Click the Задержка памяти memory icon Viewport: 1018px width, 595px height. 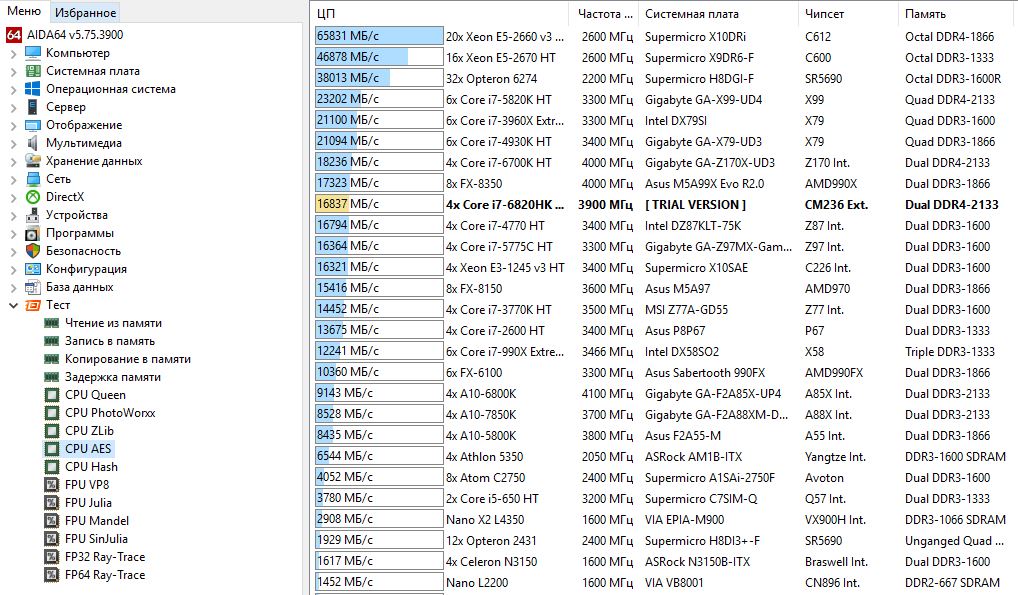(51, 377)
